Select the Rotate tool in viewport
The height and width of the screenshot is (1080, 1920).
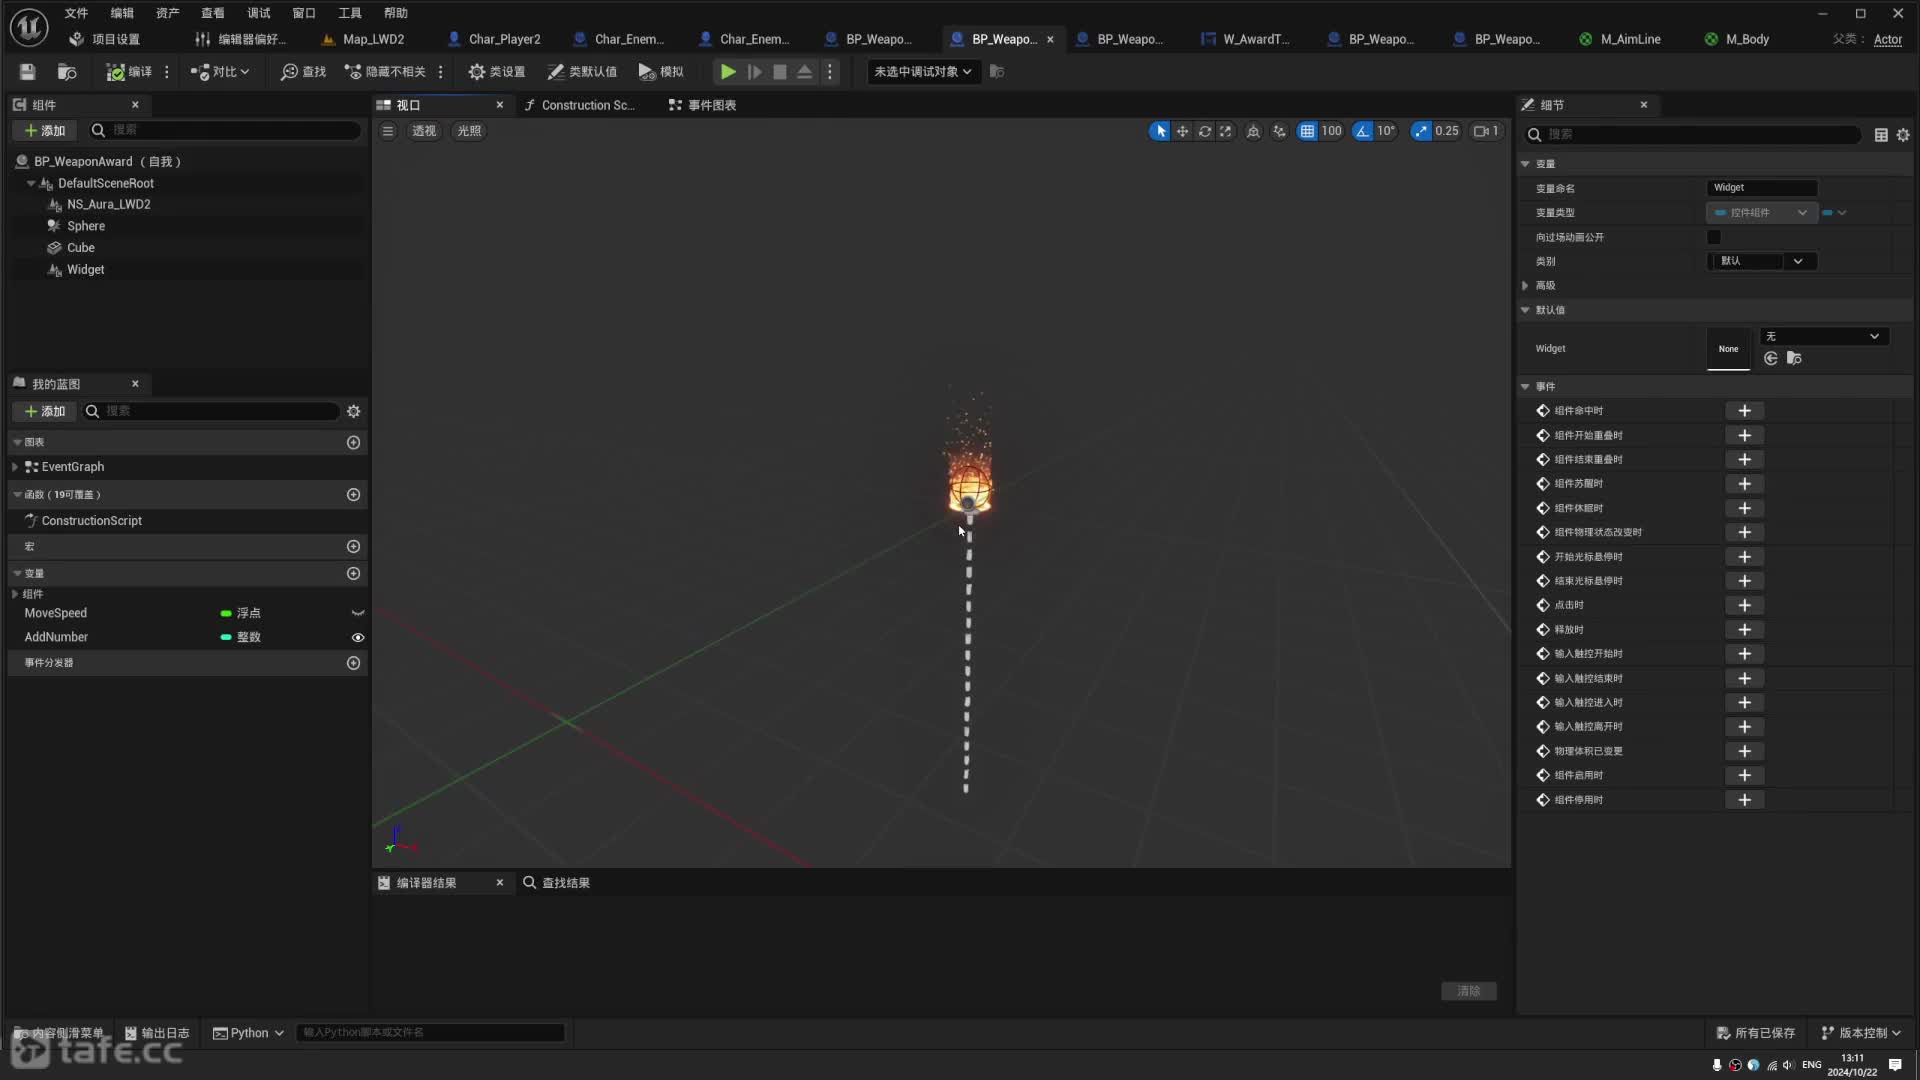tap(1204, 131)
